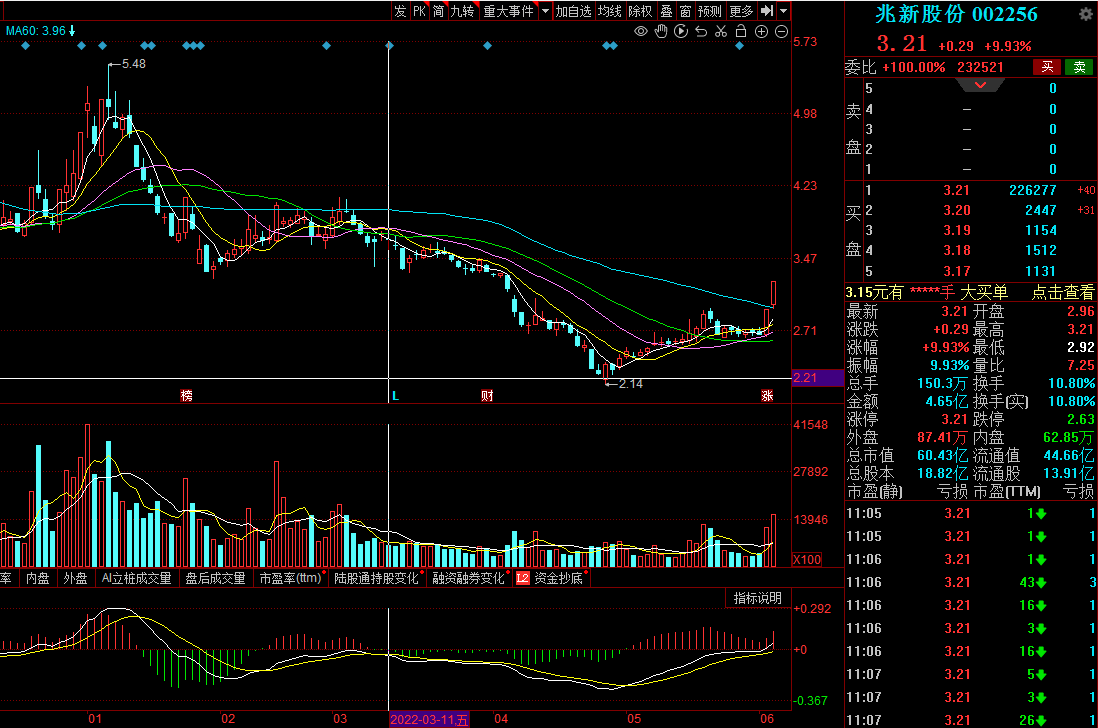Expand the sell-side order book chevron
This screenshot has width=1098, height=728.
point(980,85)
